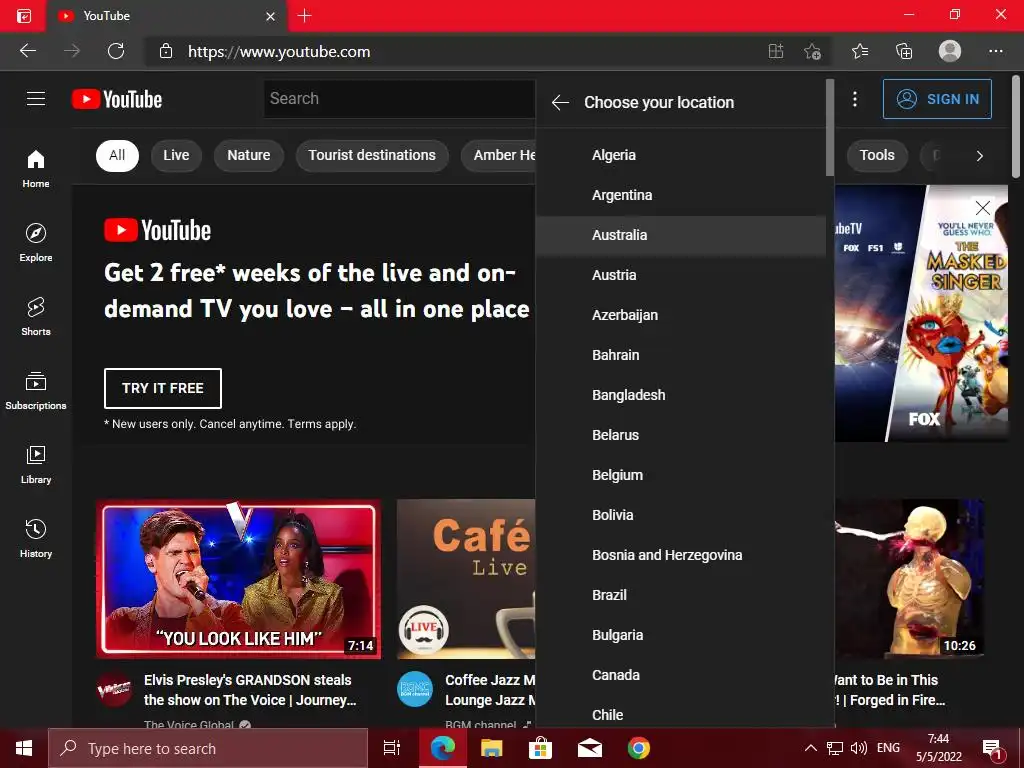Add this page to favorites
Image resolution: width=1024 pixels, height=768 pixels.
pos(812,51)
